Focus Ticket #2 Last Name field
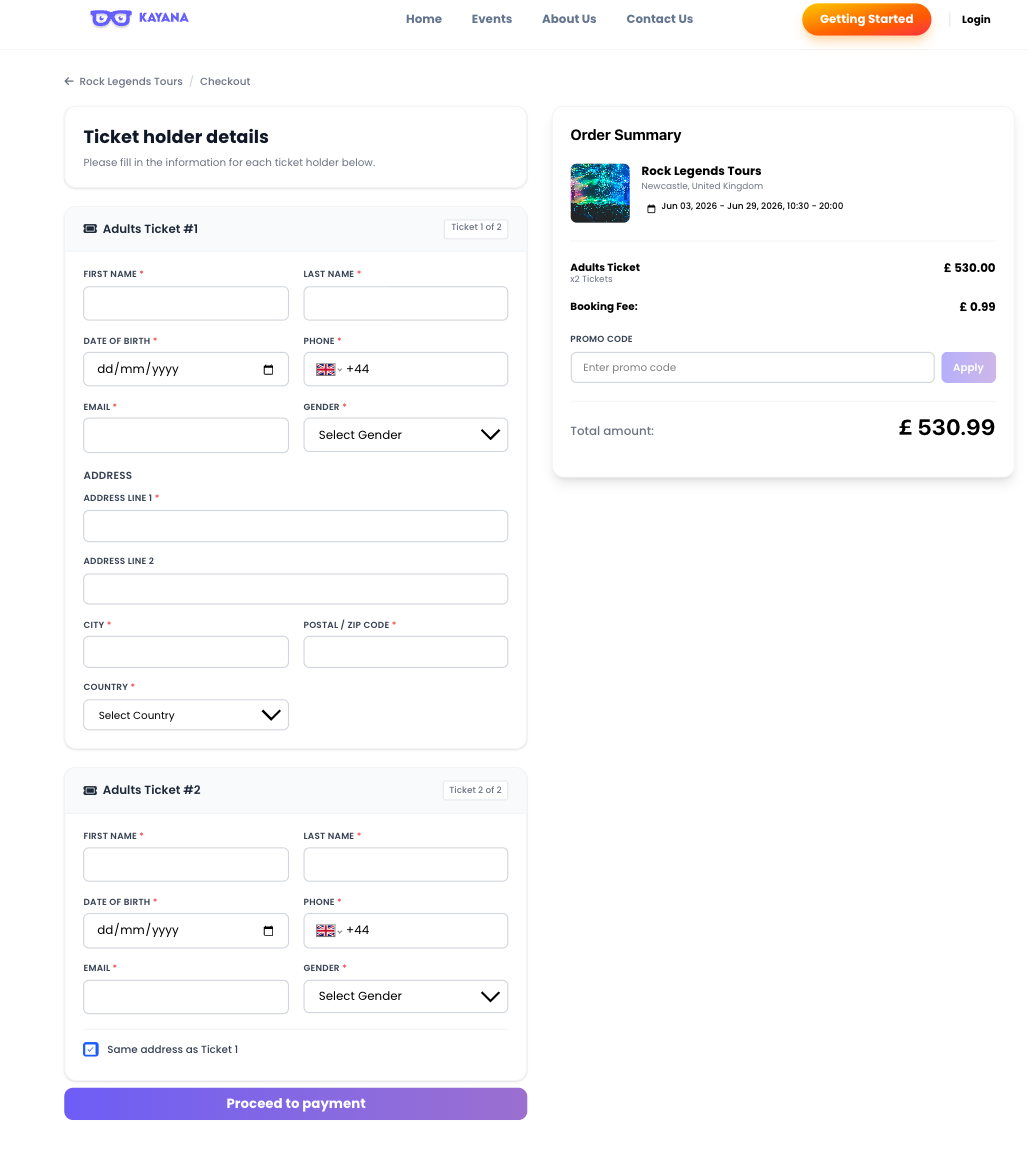The width and height of the screenshot is (1028, 1154). [405, 865]
